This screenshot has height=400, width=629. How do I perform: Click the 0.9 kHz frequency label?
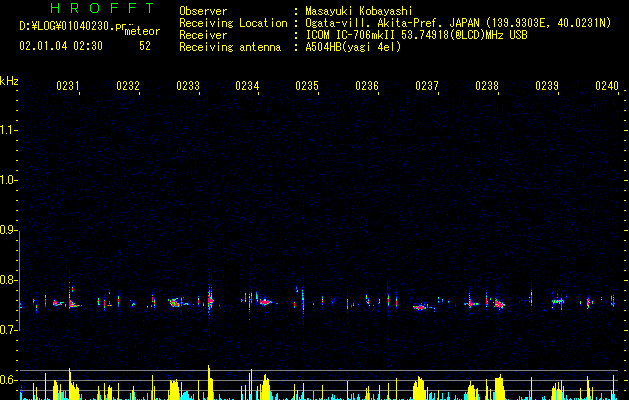(8, 230)
